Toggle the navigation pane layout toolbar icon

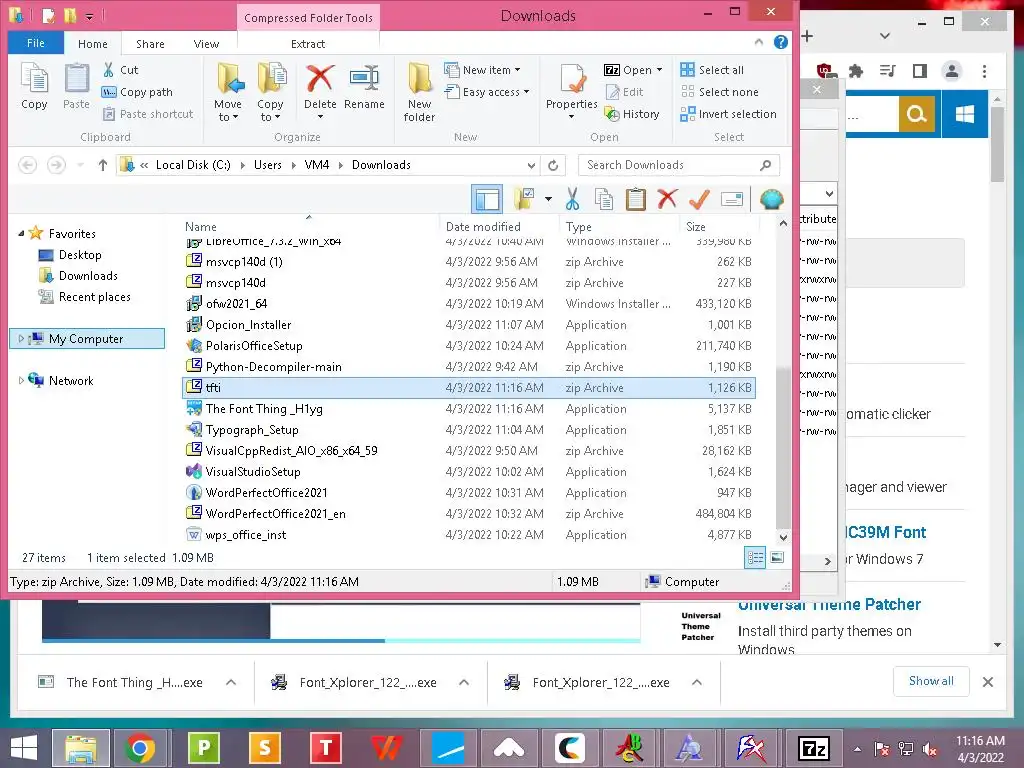pos(487,199)
